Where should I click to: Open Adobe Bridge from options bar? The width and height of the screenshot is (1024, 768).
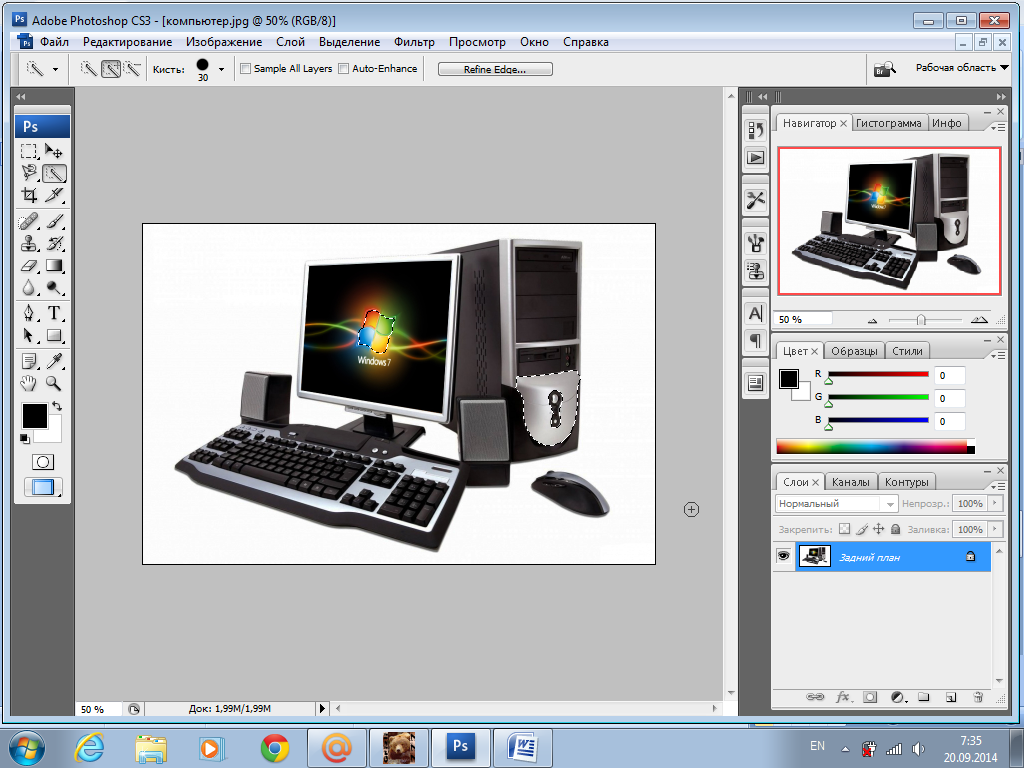pyautogui.click(x=885, y=68)
